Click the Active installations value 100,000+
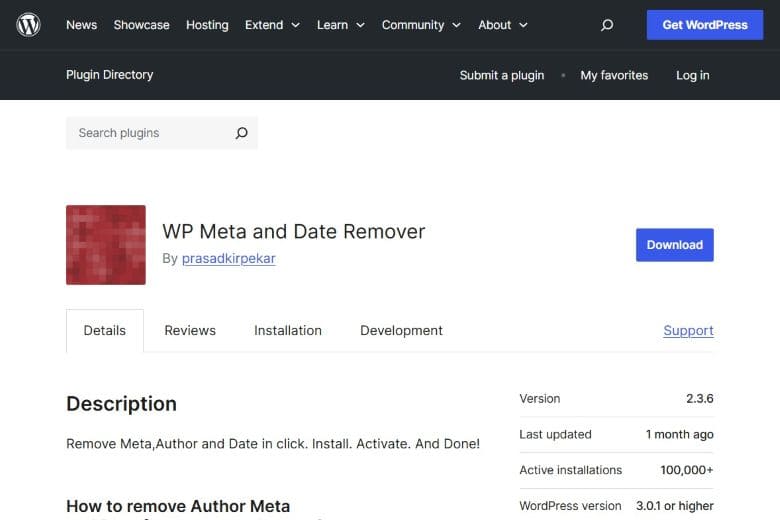780x520 pixels. (687, 470)
